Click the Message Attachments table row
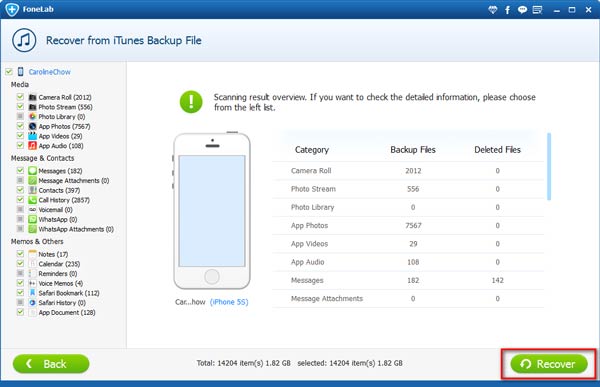Screen dimensions: 600x387 408,299
